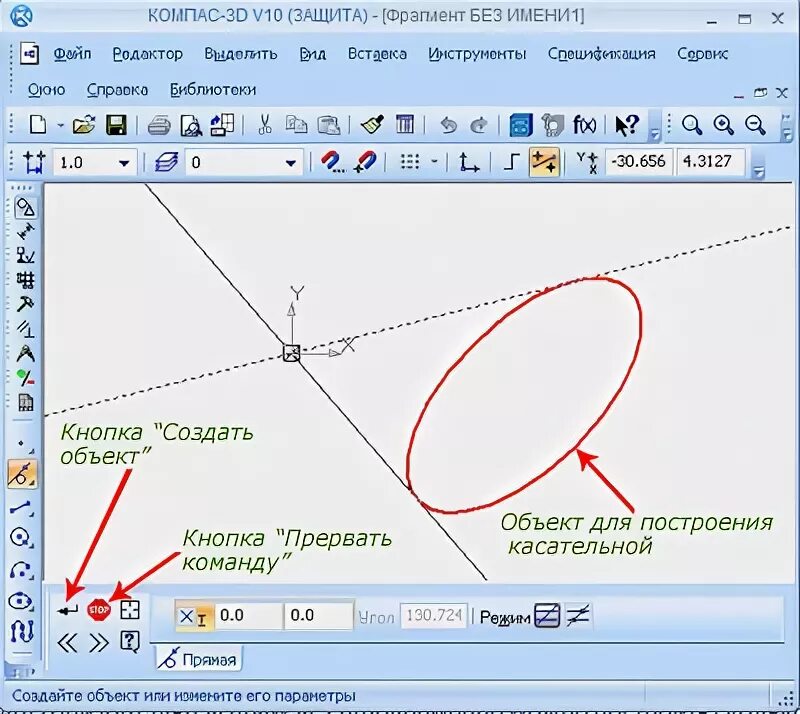The height and width of the screenshot is (714, 800).
Task: Open the Geometry panel icon in sidebar
Action: click(x=24, y=208)
